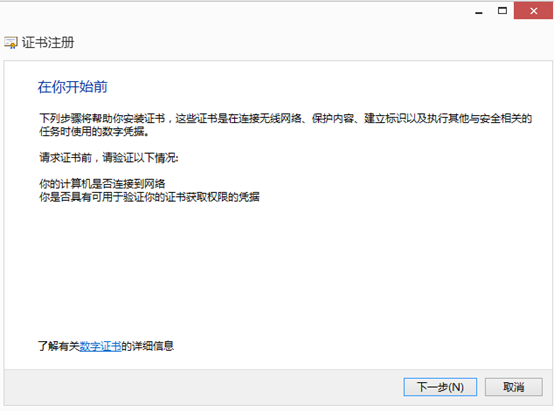Go forward with 下一步(N) button
The height and width of the screenshot is (411, 554).
click(x=440, y=387)
